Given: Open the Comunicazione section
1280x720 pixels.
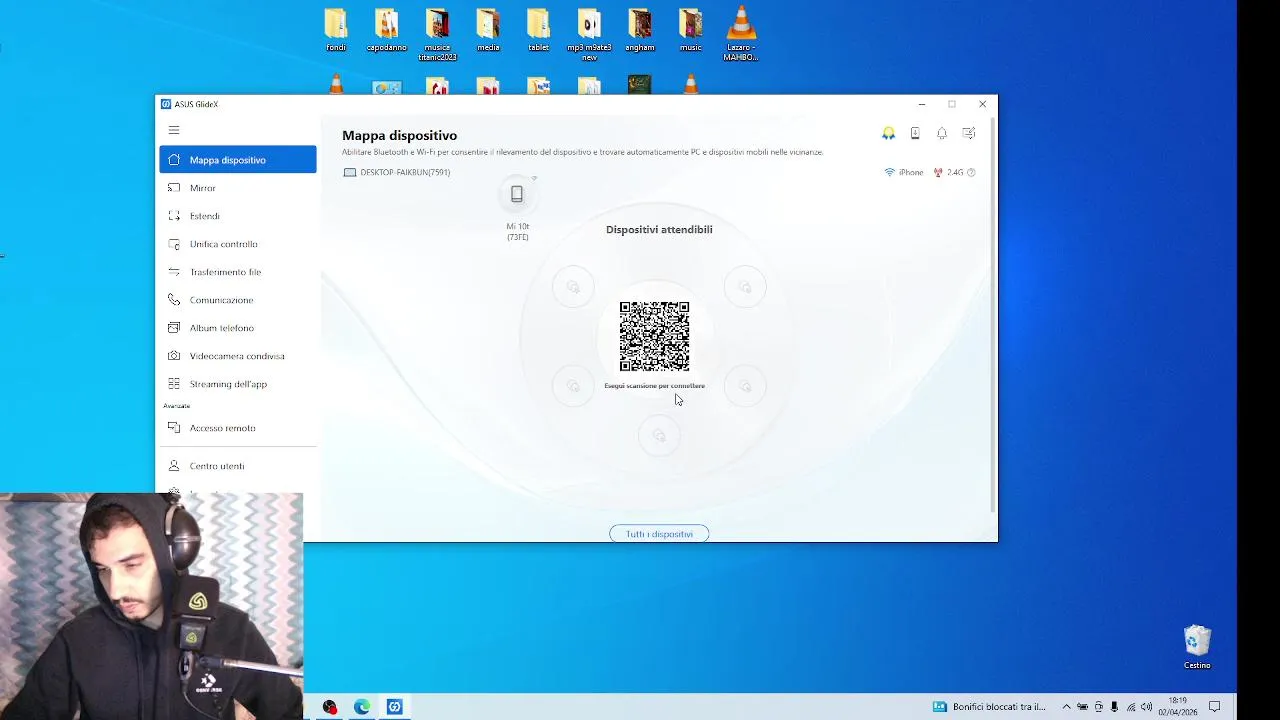Looking at the screenshot, I should [x=238, y=300].
